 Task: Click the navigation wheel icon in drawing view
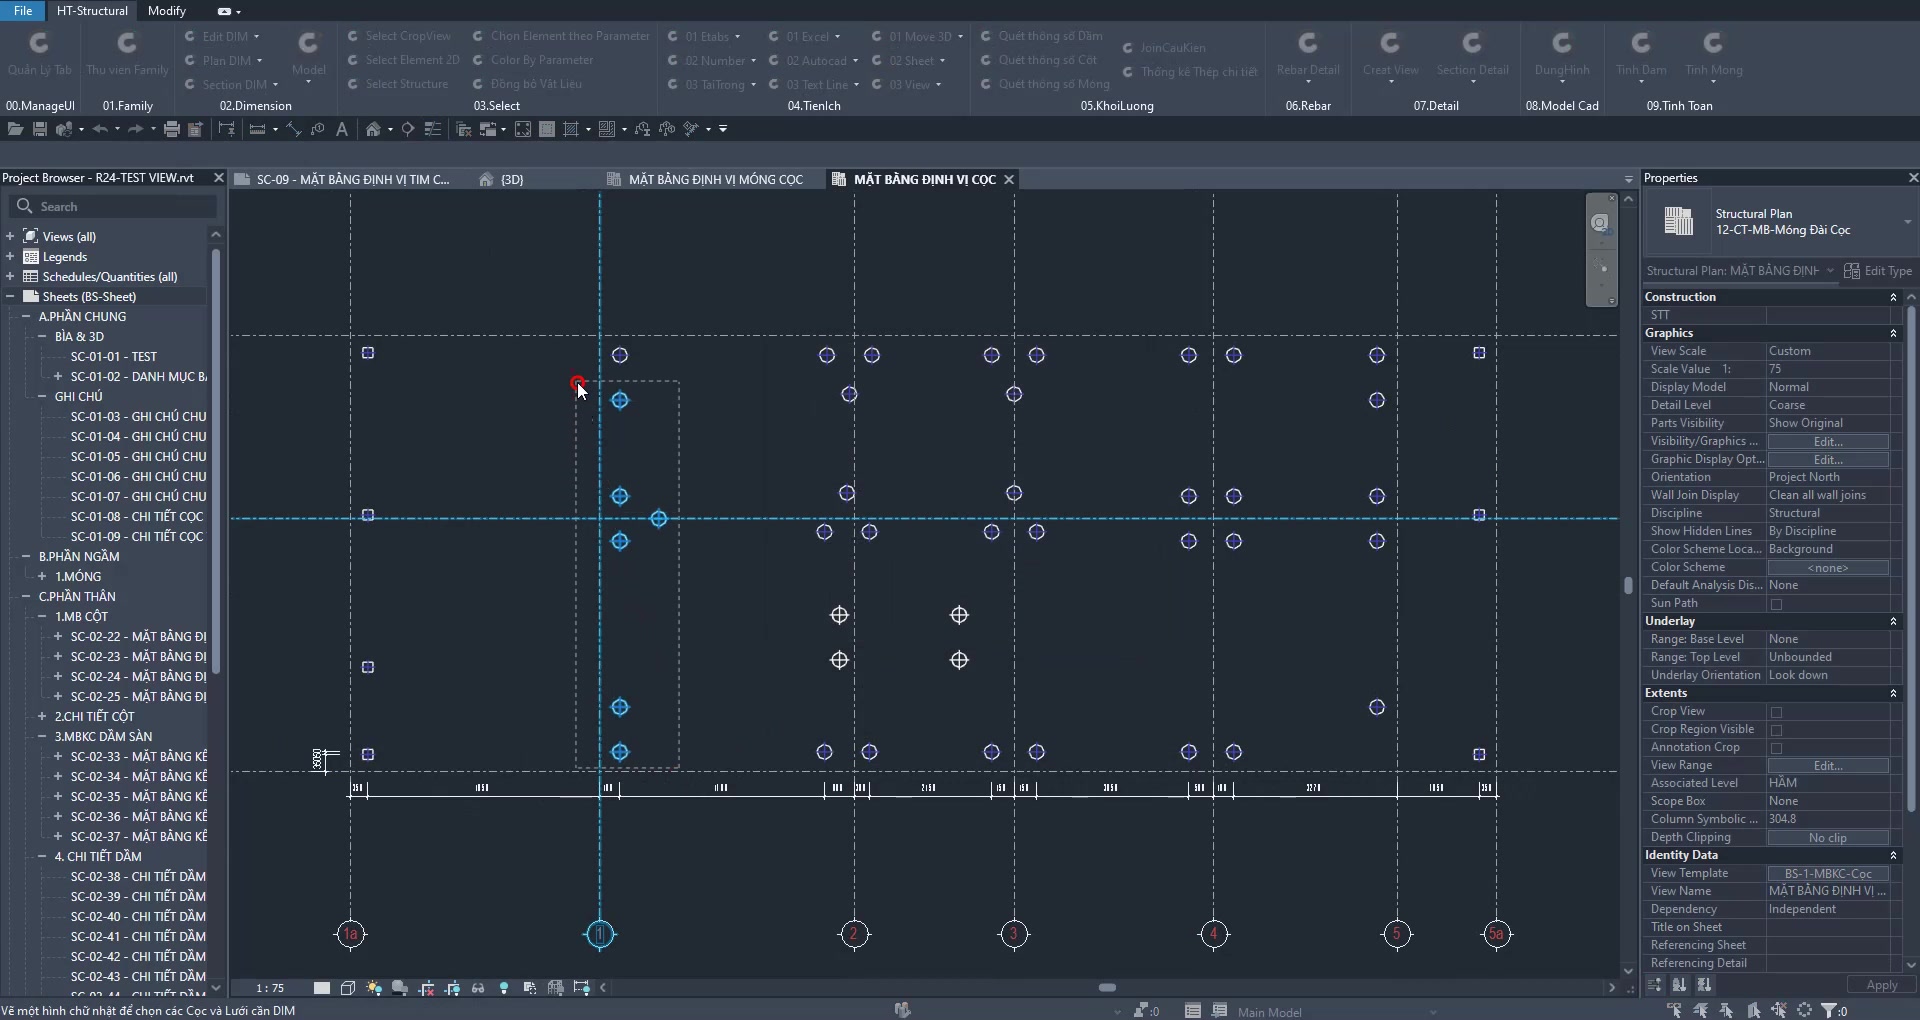(x=1600, y=223)
